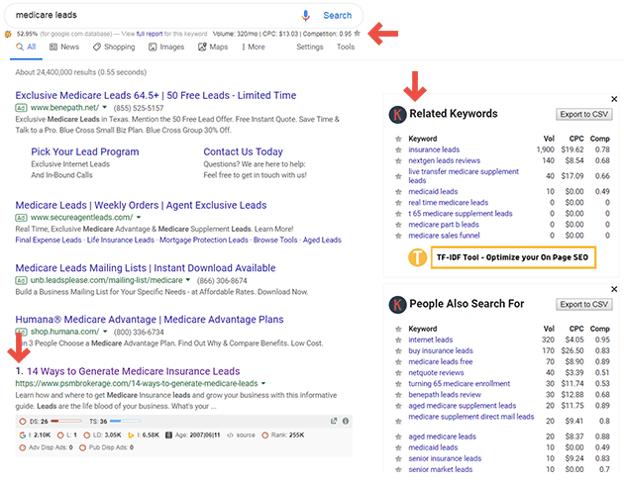Viewport: 624px width, 487px height.
Task: Star the 'insurance leads' keyword
Action: (399, 149)
